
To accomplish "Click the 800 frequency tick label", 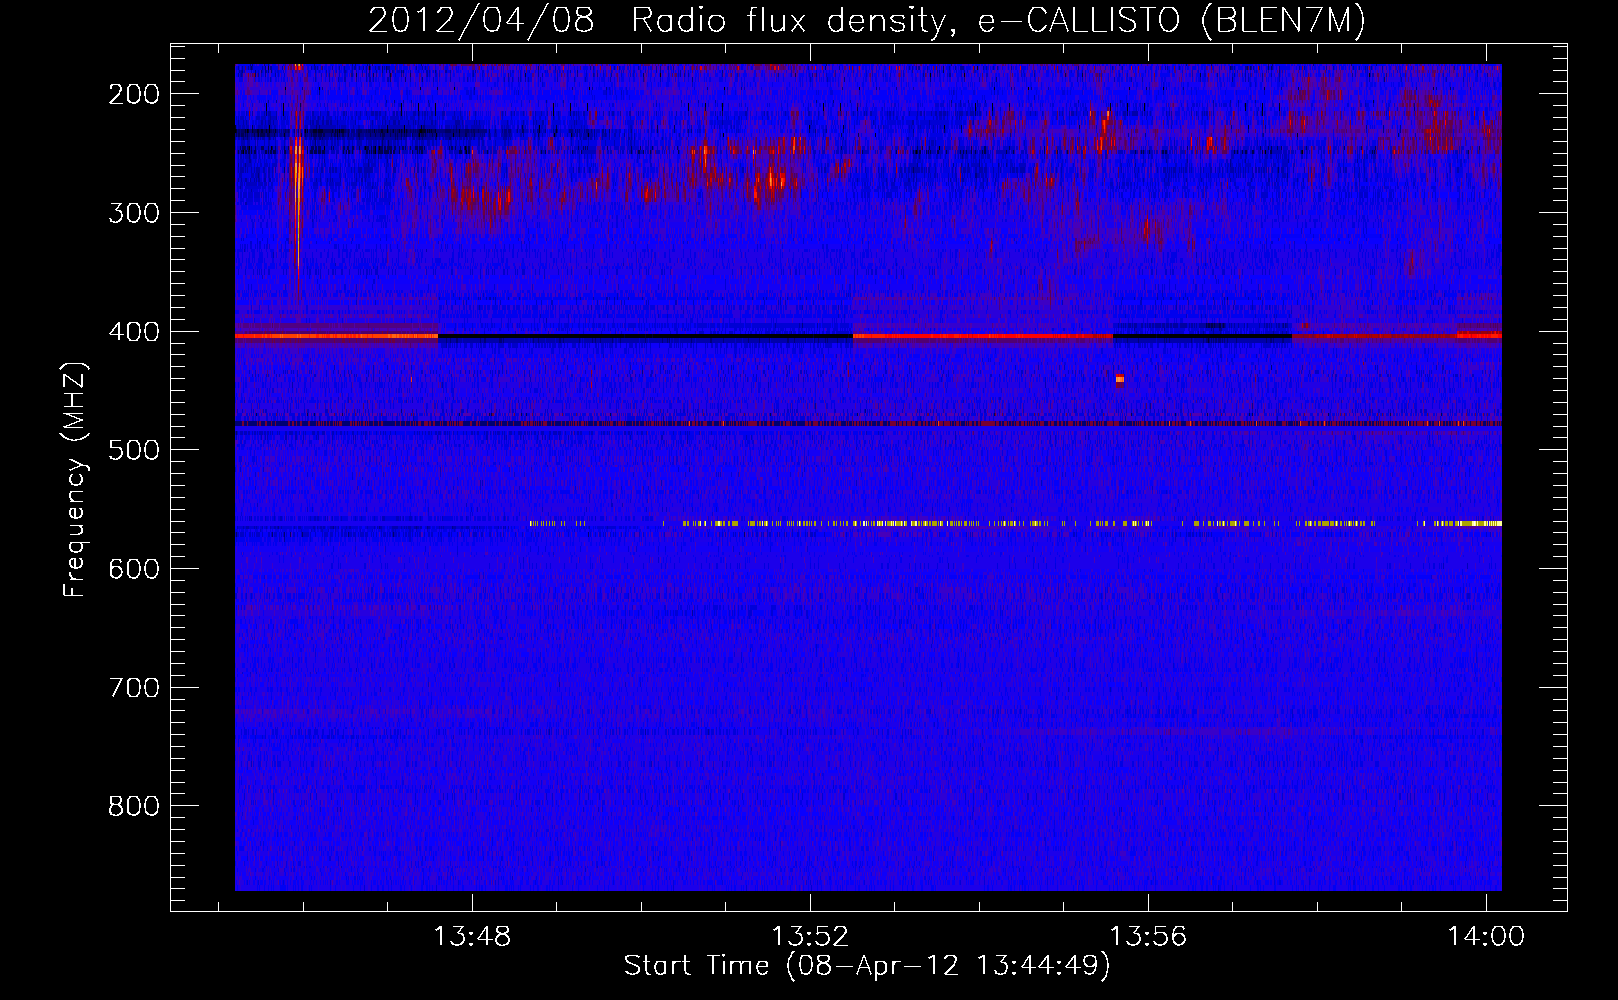I will tap(134, 806).
